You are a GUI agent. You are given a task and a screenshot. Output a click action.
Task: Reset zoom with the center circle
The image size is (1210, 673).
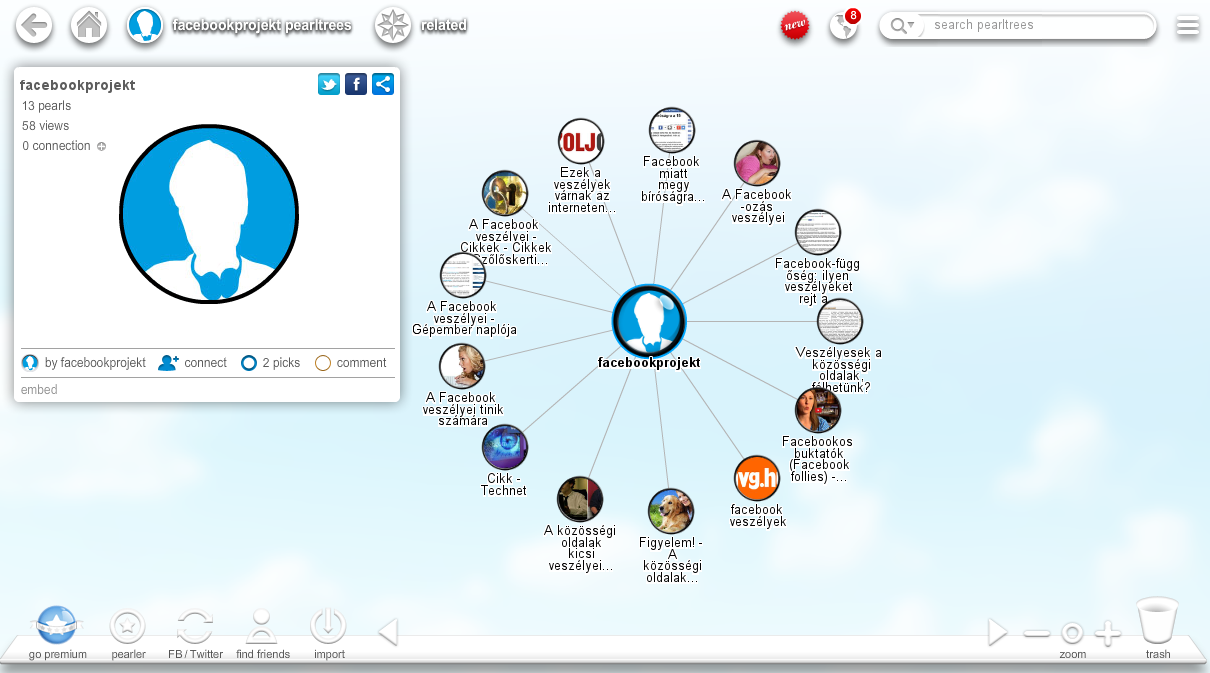[1072, 633]
